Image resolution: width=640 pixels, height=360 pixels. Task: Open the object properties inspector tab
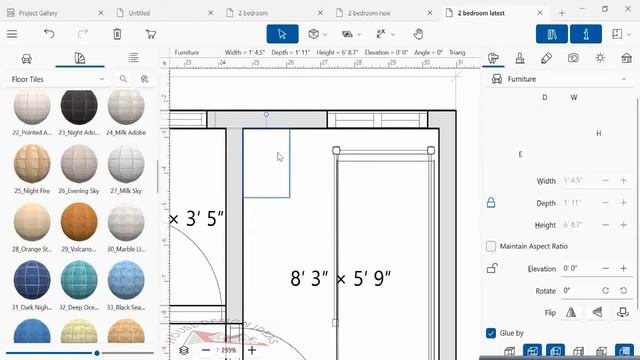[493, 58]
